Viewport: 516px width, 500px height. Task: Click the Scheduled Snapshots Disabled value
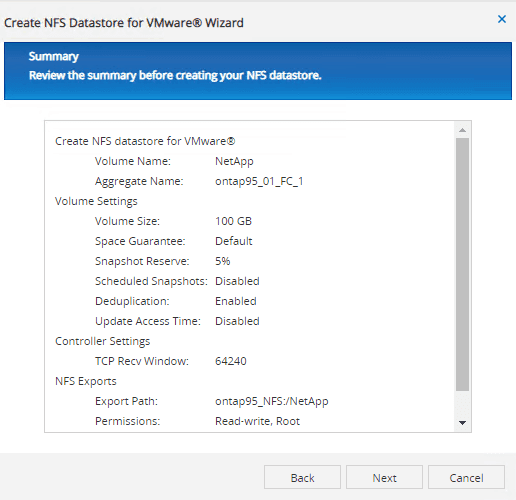237,281
